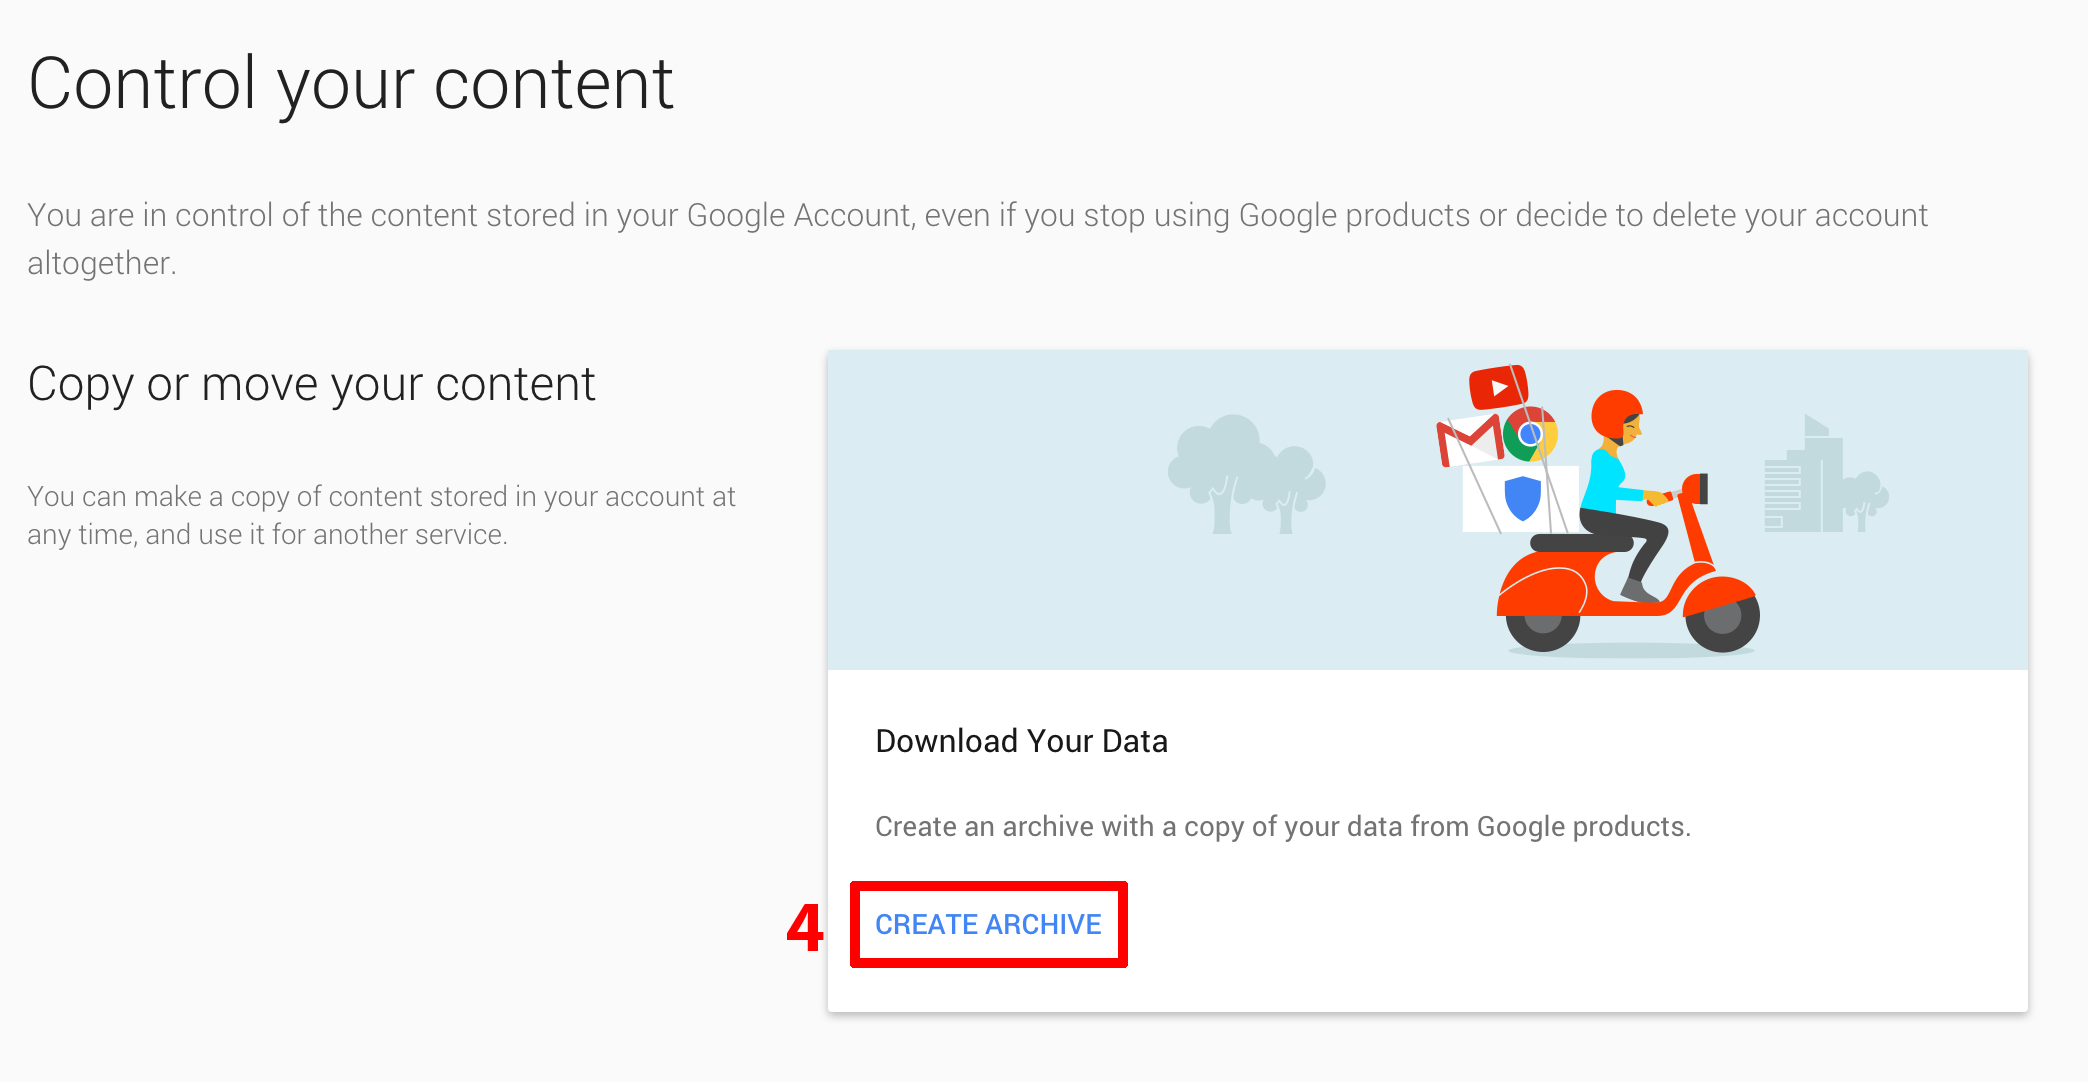Click the CREATE ARCHIVE link
Image resolution: width=2088 pixels, height=1082 pixels.
[x=988, y=924]
